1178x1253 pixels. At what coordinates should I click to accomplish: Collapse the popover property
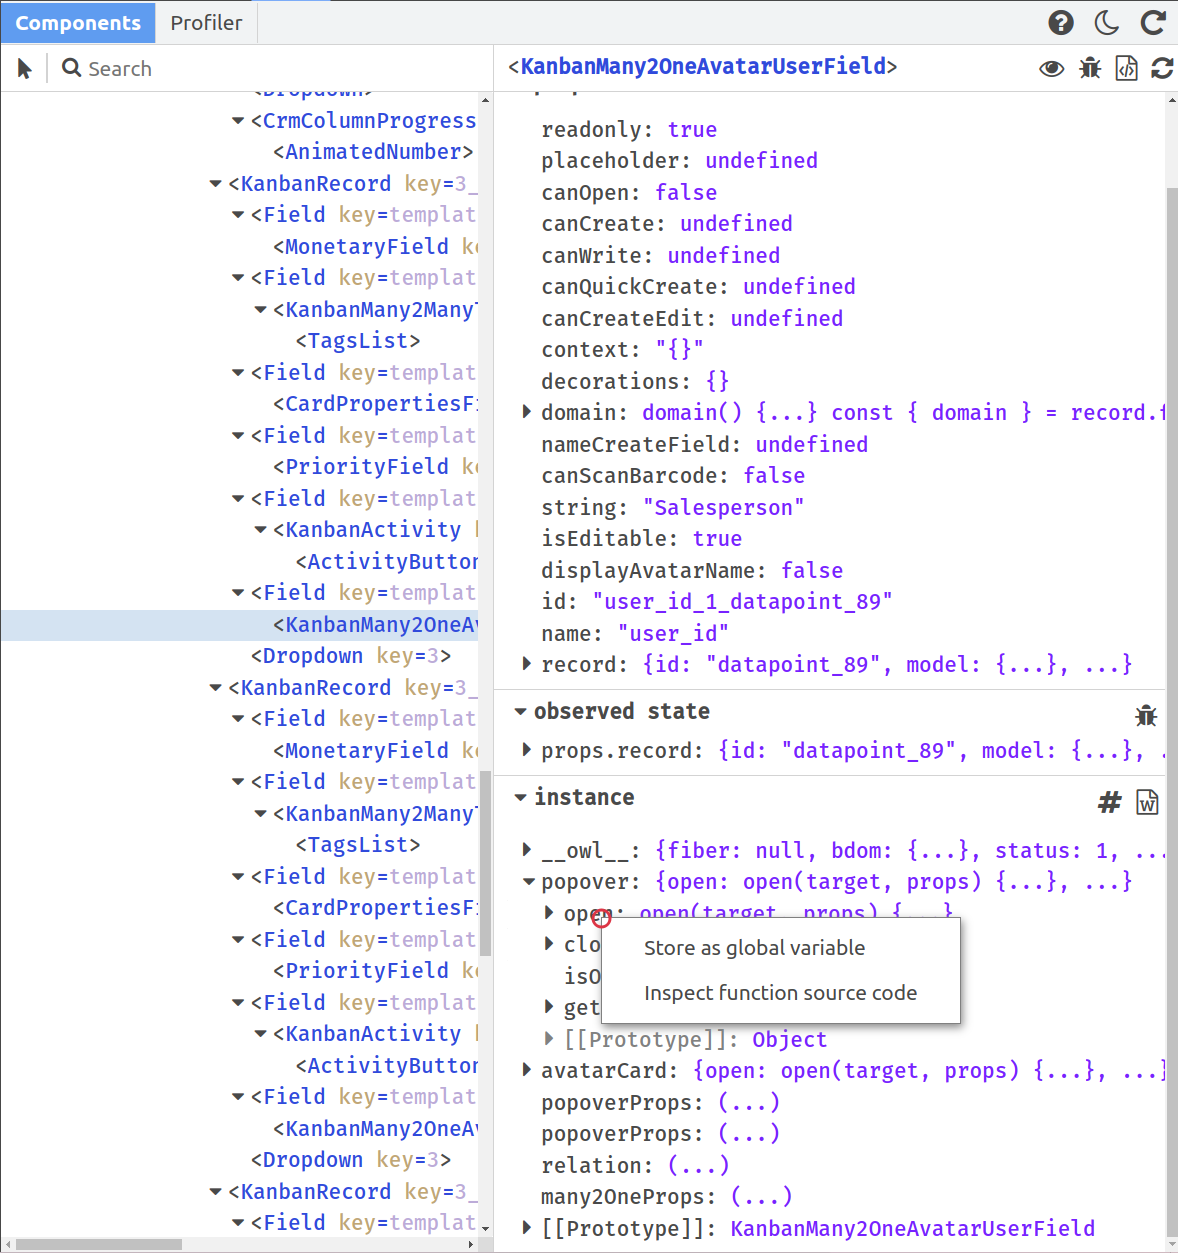(x=529, y=882)
